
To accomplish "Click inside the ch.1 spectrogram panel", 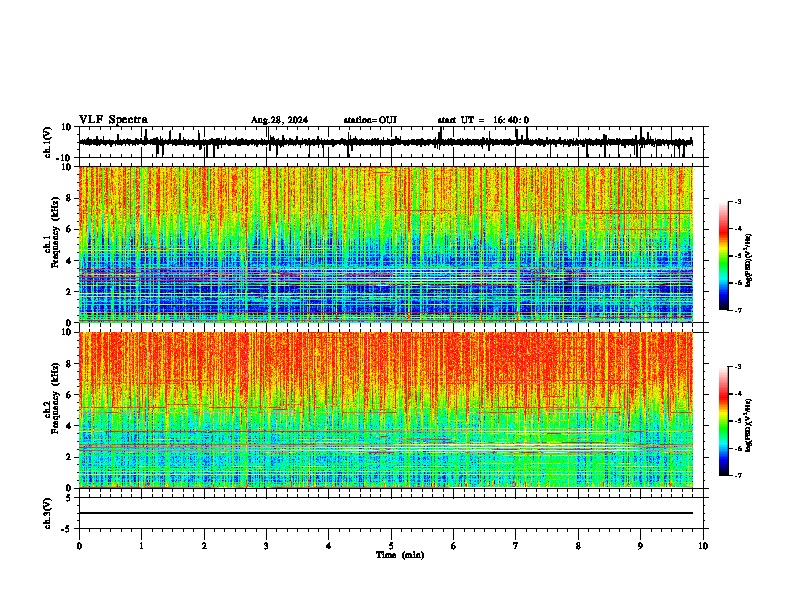I will [x=386, y=244].
